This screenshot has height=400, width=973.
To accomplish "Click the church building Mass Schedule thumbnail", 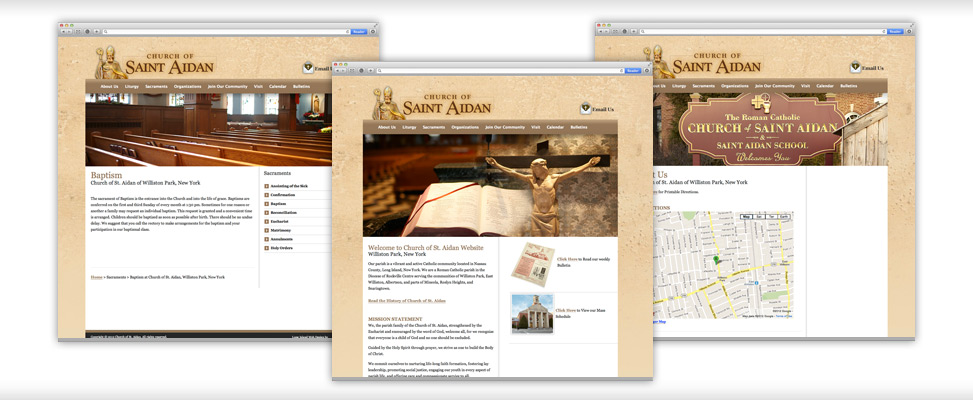I will pyautogui.click(x=532, y=313).
